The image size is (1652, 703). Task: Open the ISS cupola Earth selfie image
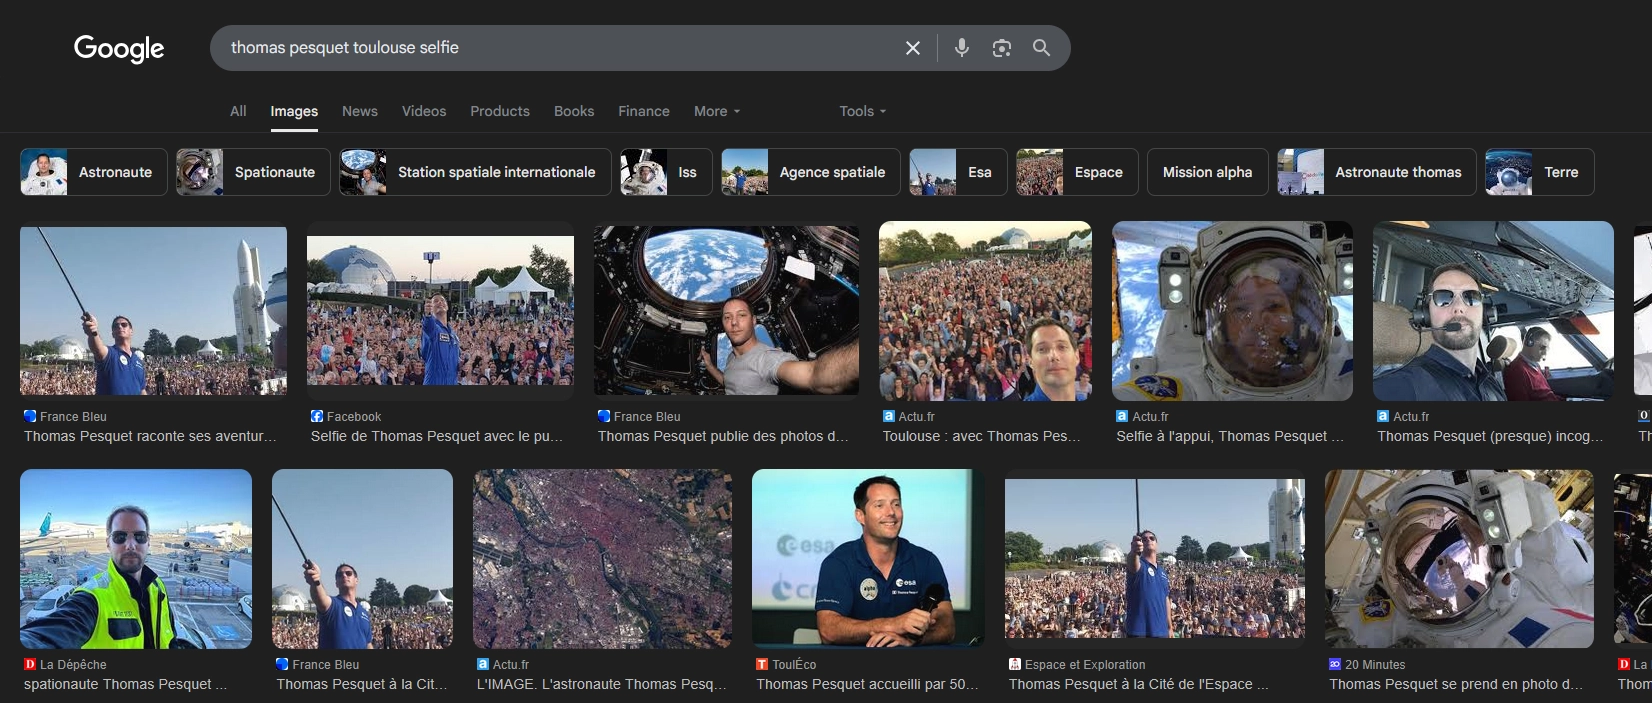pos(726,310)
